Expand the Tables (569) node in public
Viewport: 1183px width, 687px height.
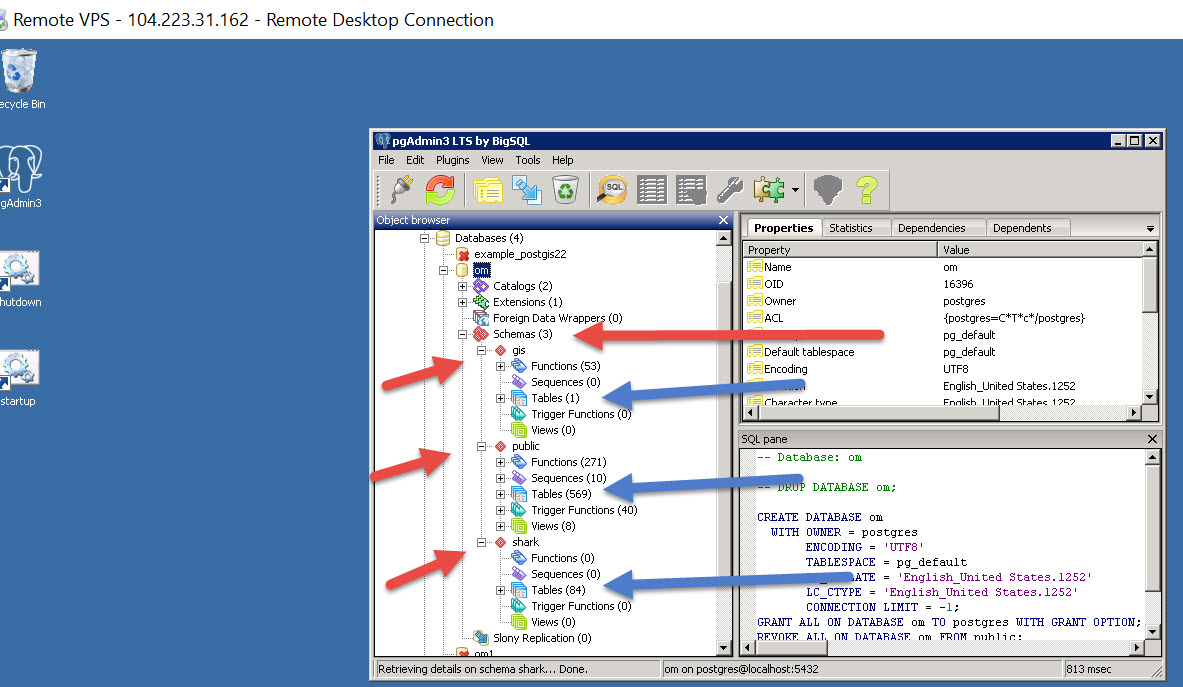(501, 494)
